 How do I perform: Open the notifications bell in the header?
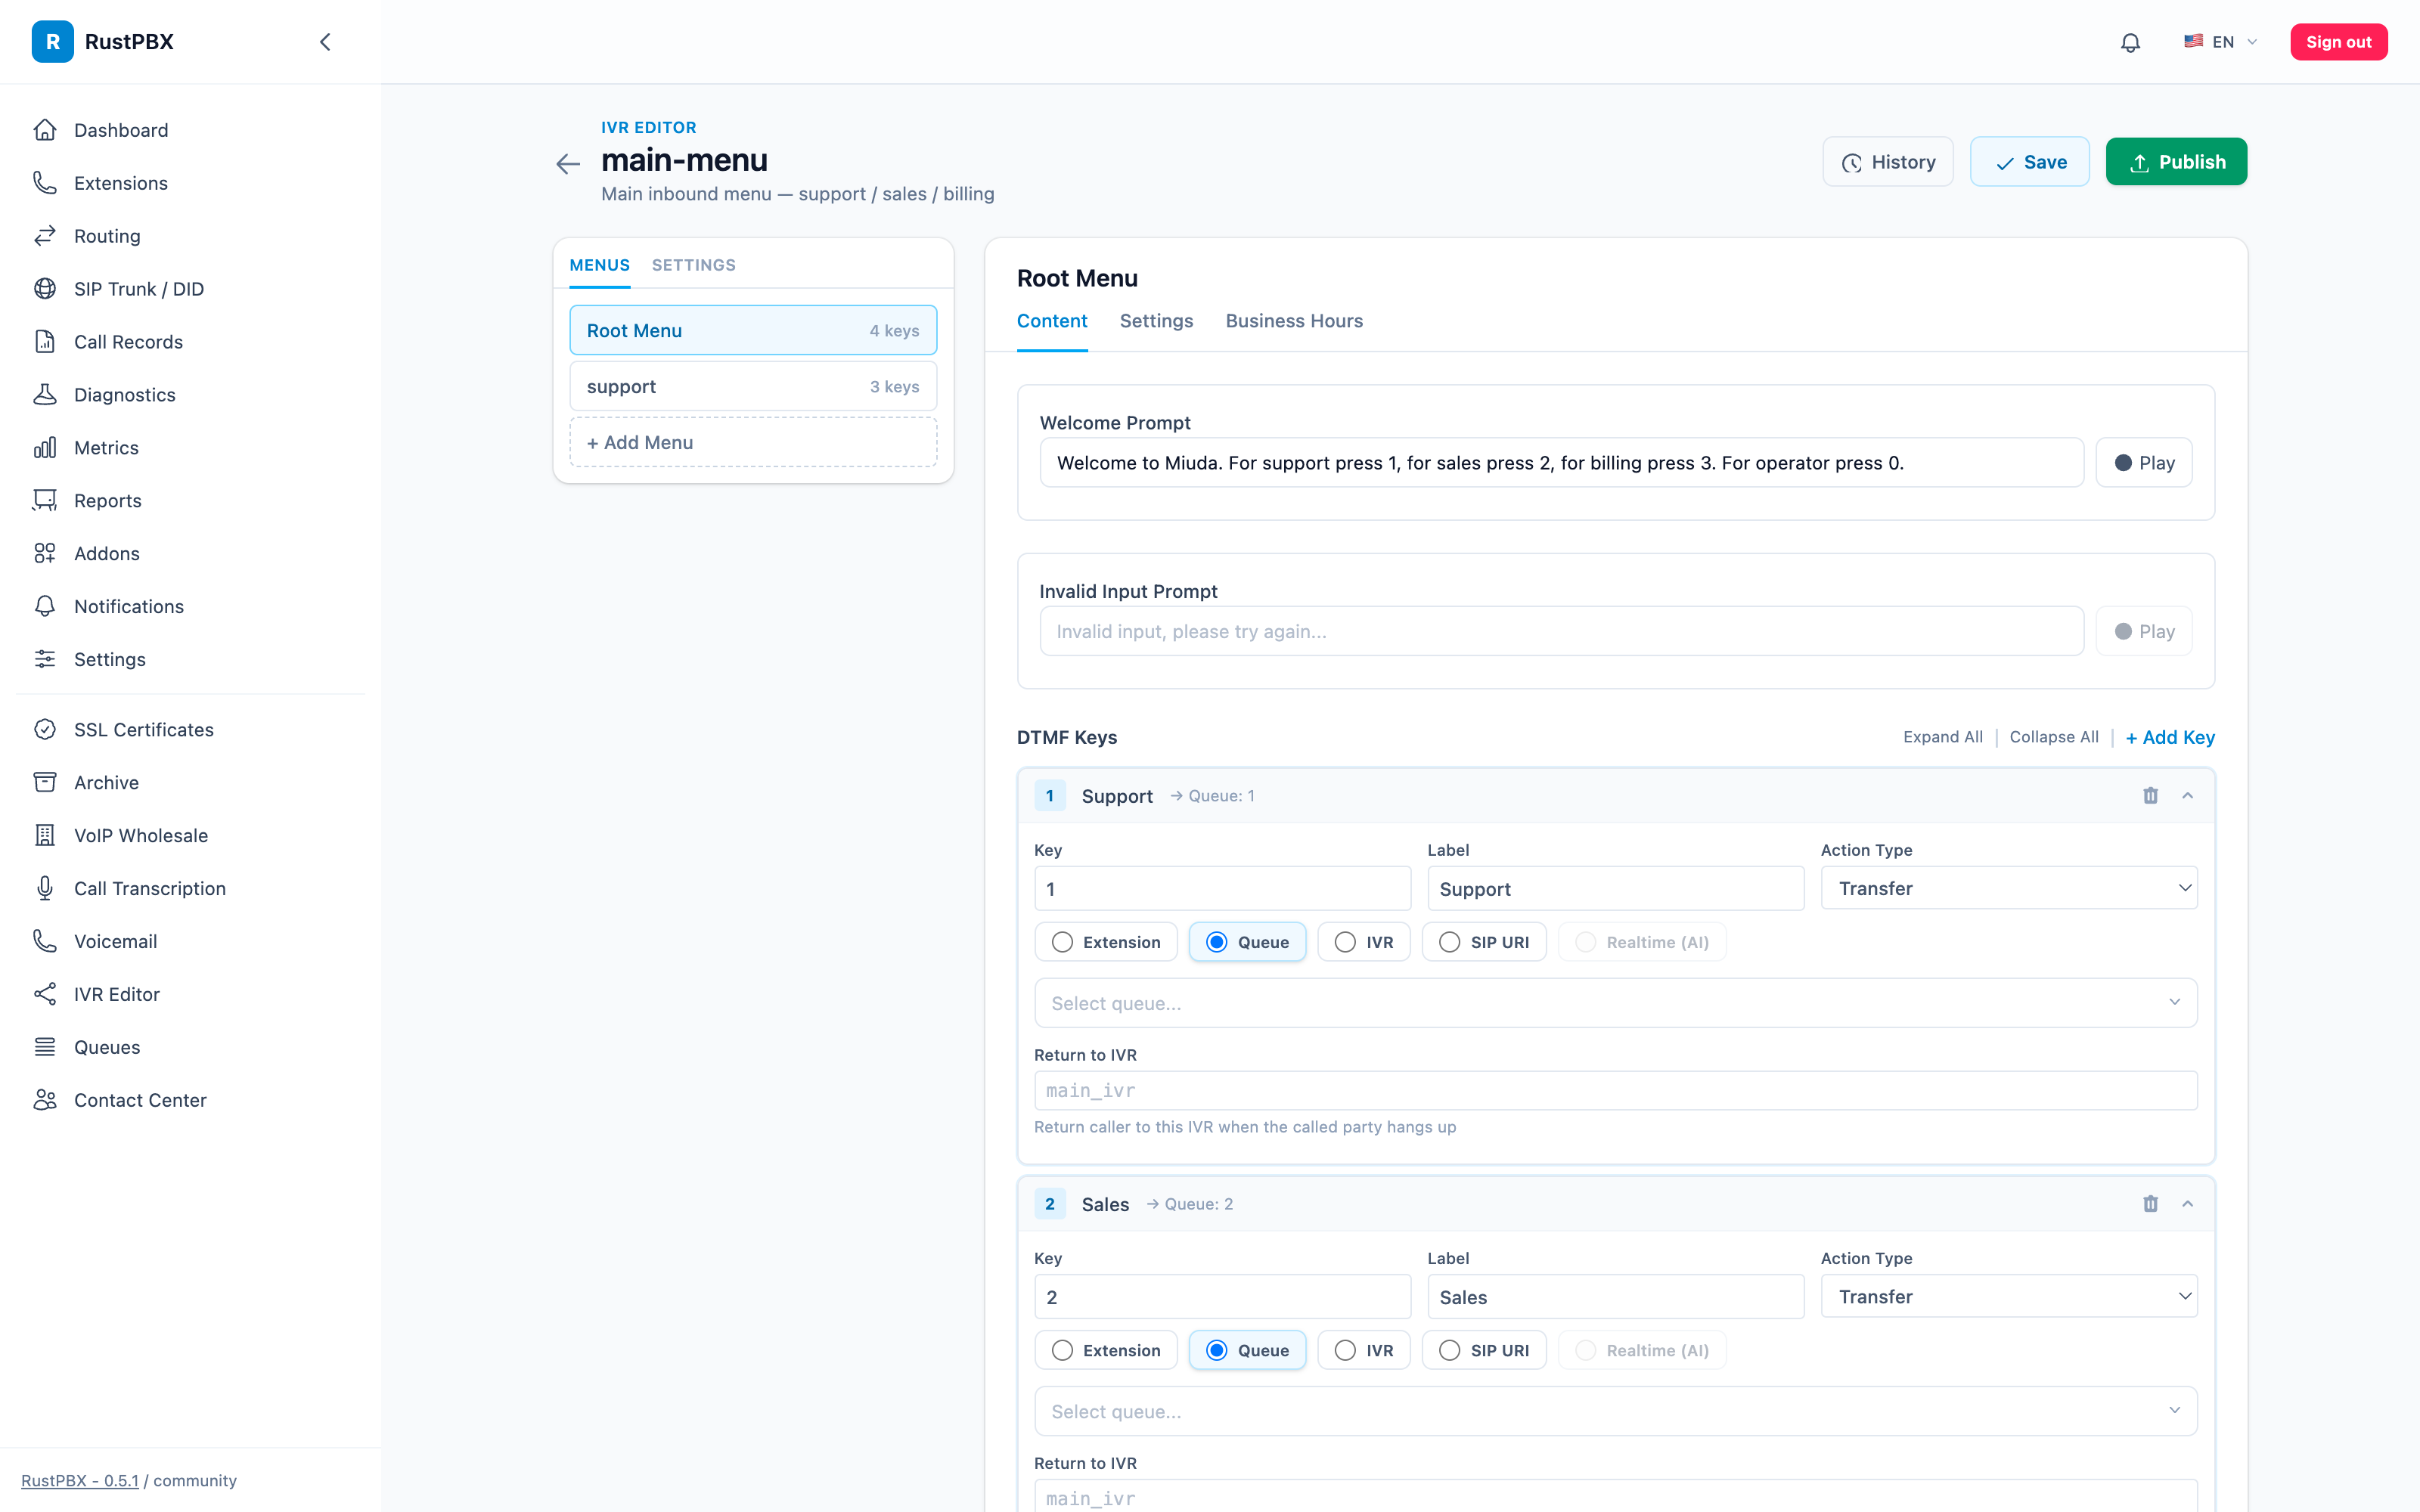coord(2130,42)
